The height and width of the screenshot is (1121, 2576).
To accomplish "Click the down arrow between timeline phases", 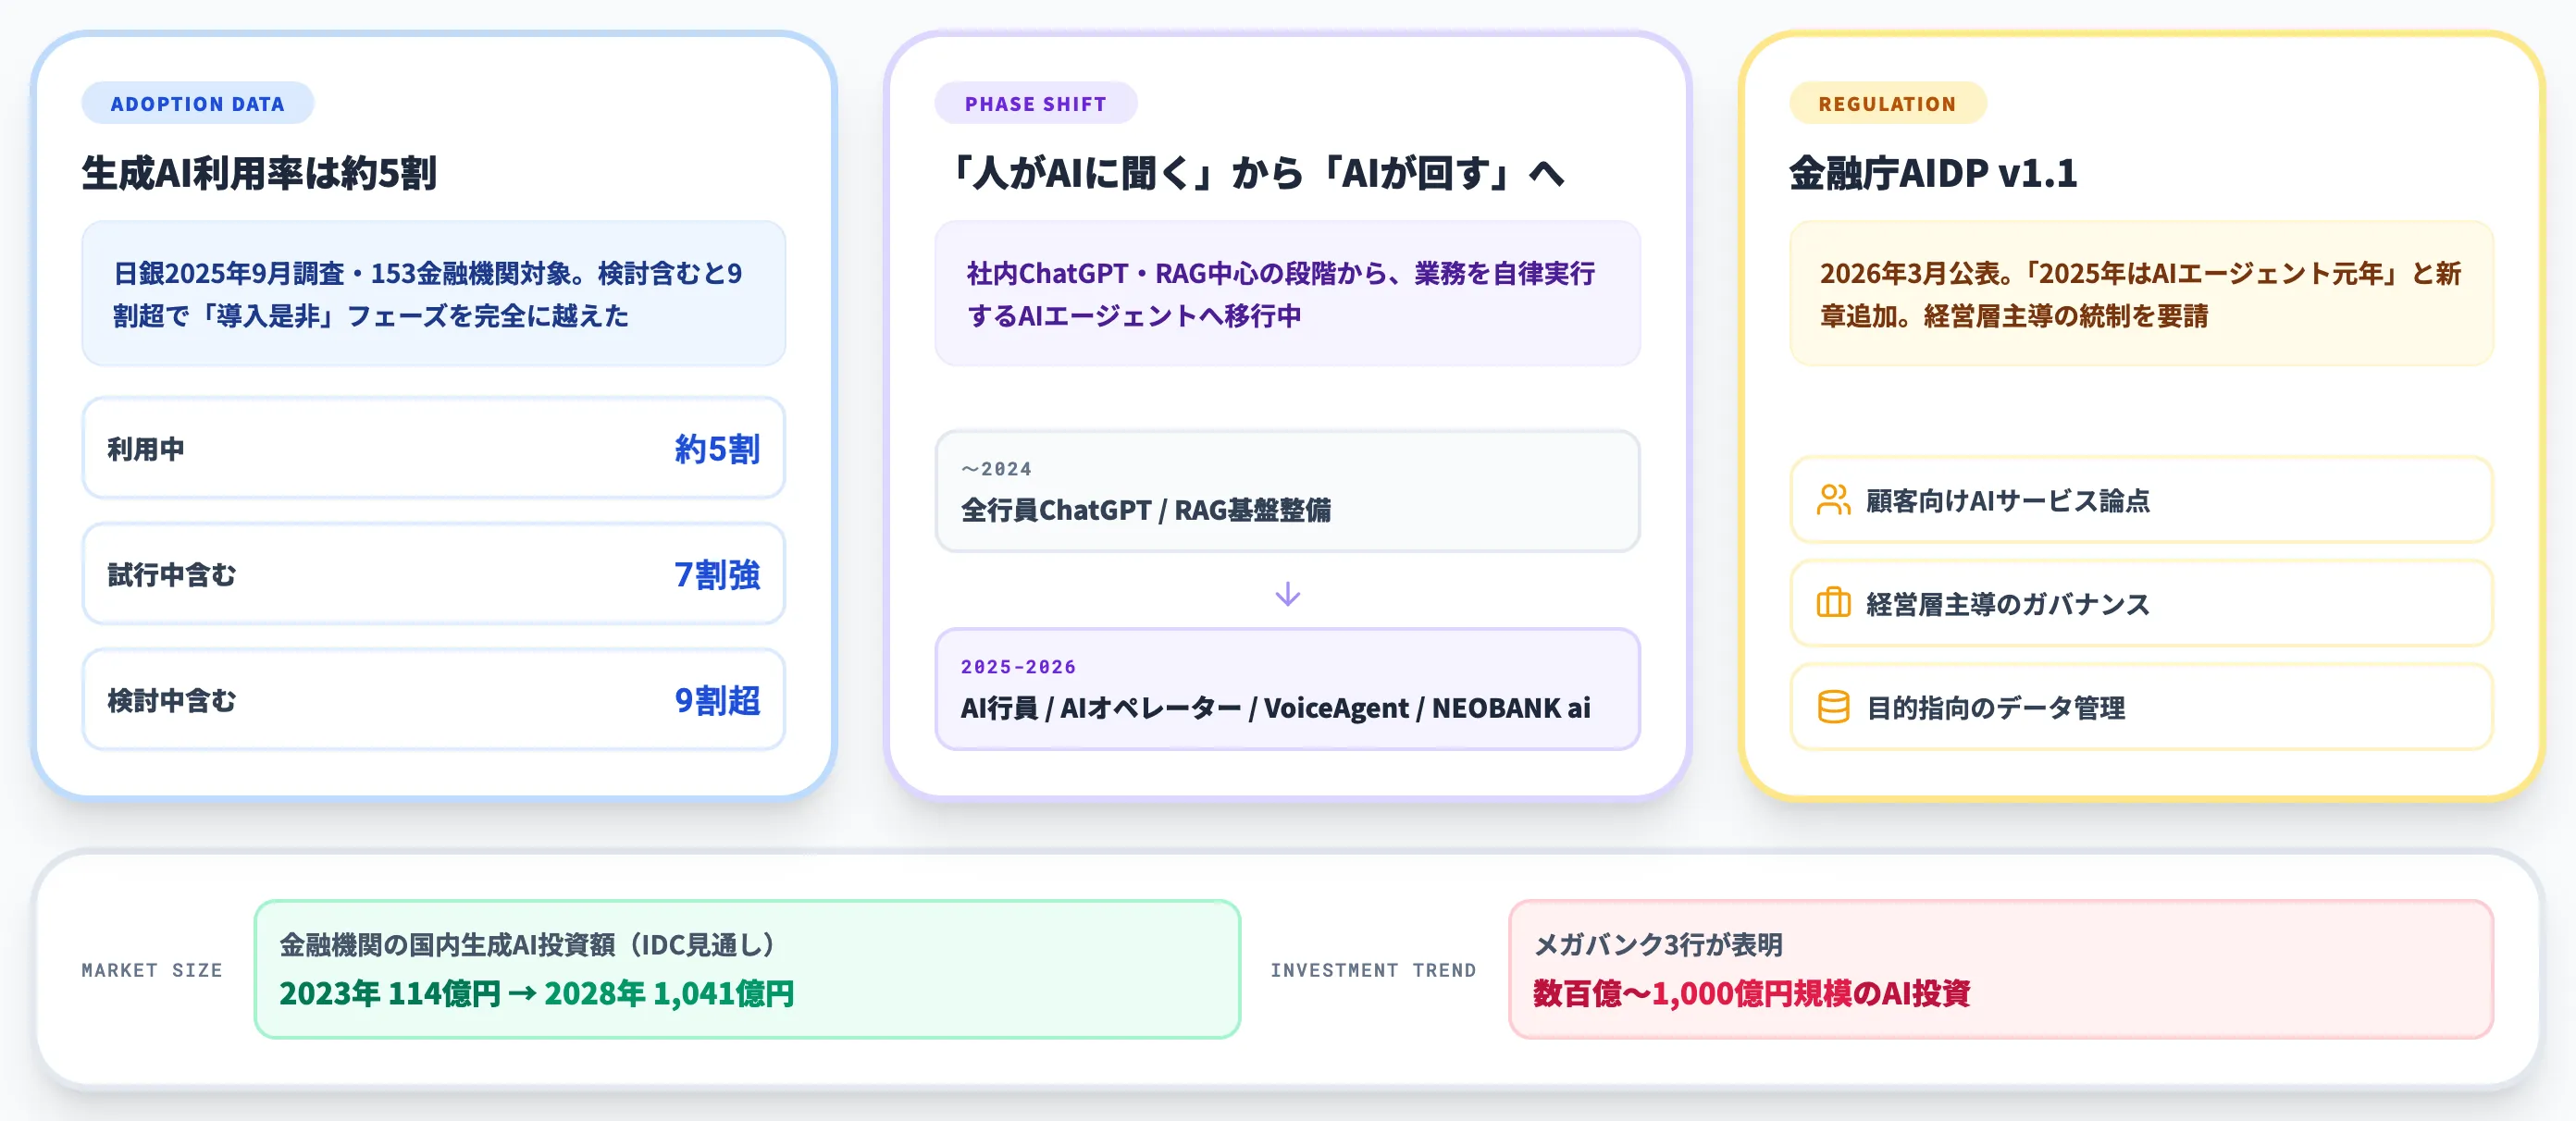I will (x=1287, y=594).
